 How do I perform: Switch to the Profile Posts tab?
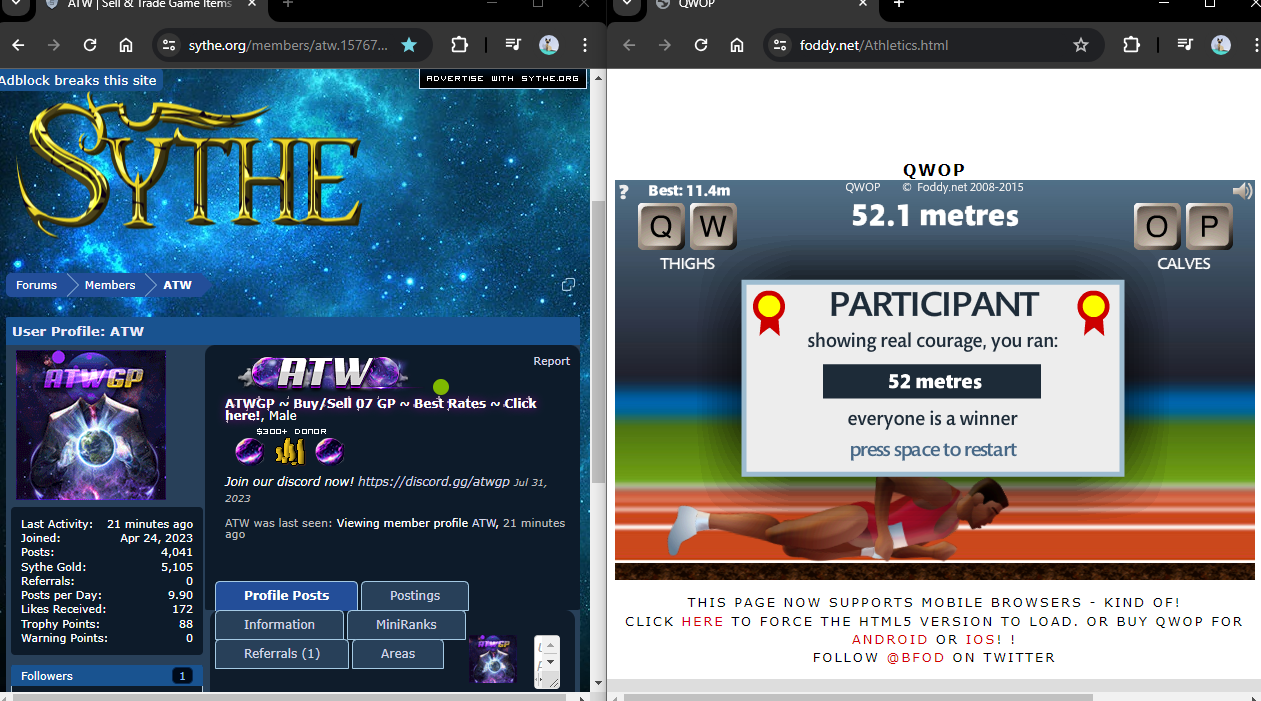286,595
